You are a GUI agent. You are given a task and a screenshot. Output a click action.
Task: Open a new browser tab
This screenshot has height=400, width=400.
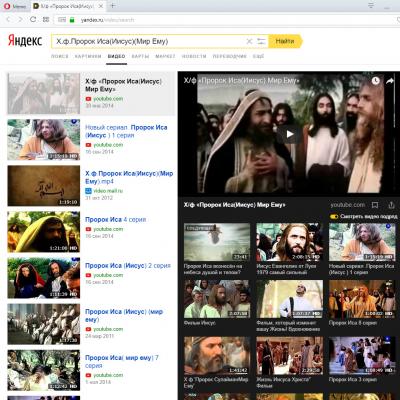113,6
